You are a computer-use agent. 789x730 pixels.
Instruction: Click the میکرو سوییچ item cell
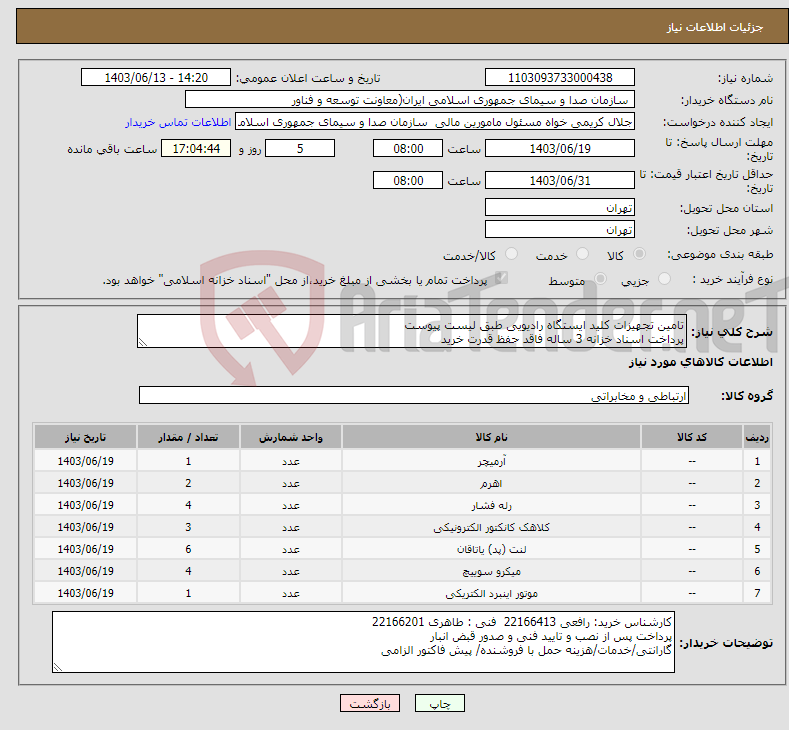coord(491,571)
